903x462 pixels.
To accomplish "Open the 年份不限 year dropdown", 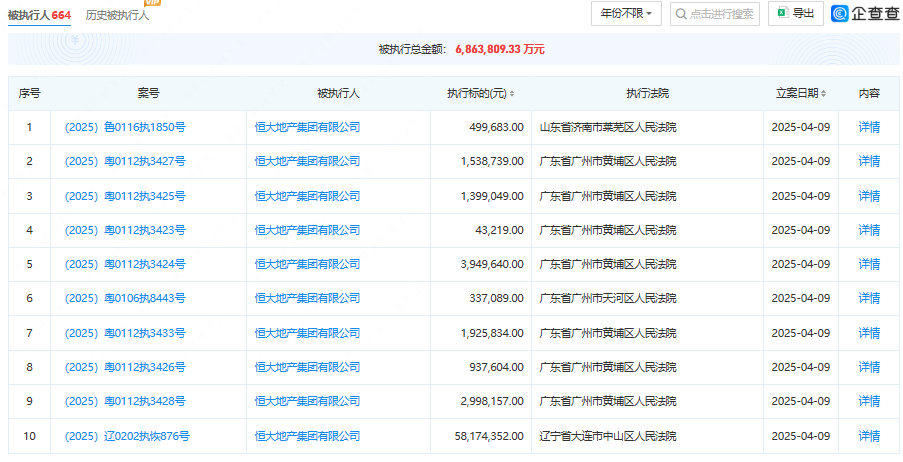I will click(x=626, y=14).
